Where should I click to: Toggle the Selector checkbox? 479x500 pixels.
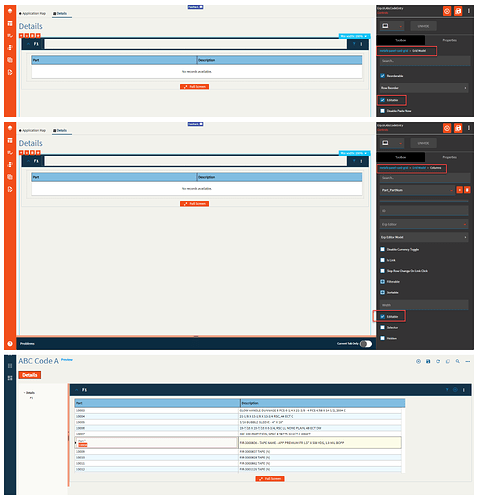point(383,327)
